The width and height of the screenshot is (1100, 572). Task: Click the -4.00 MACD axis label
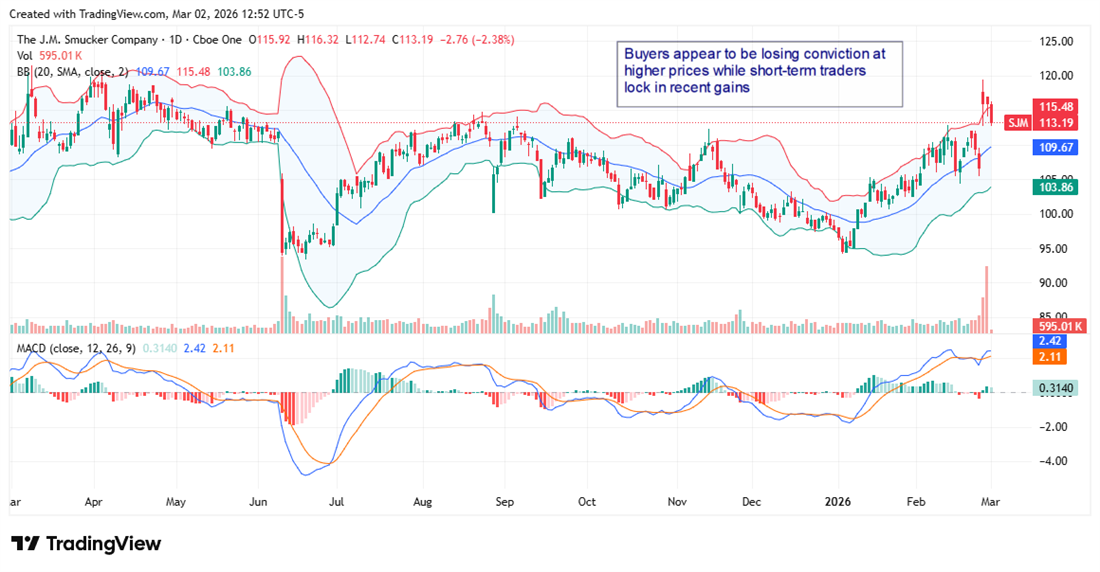1056,461
